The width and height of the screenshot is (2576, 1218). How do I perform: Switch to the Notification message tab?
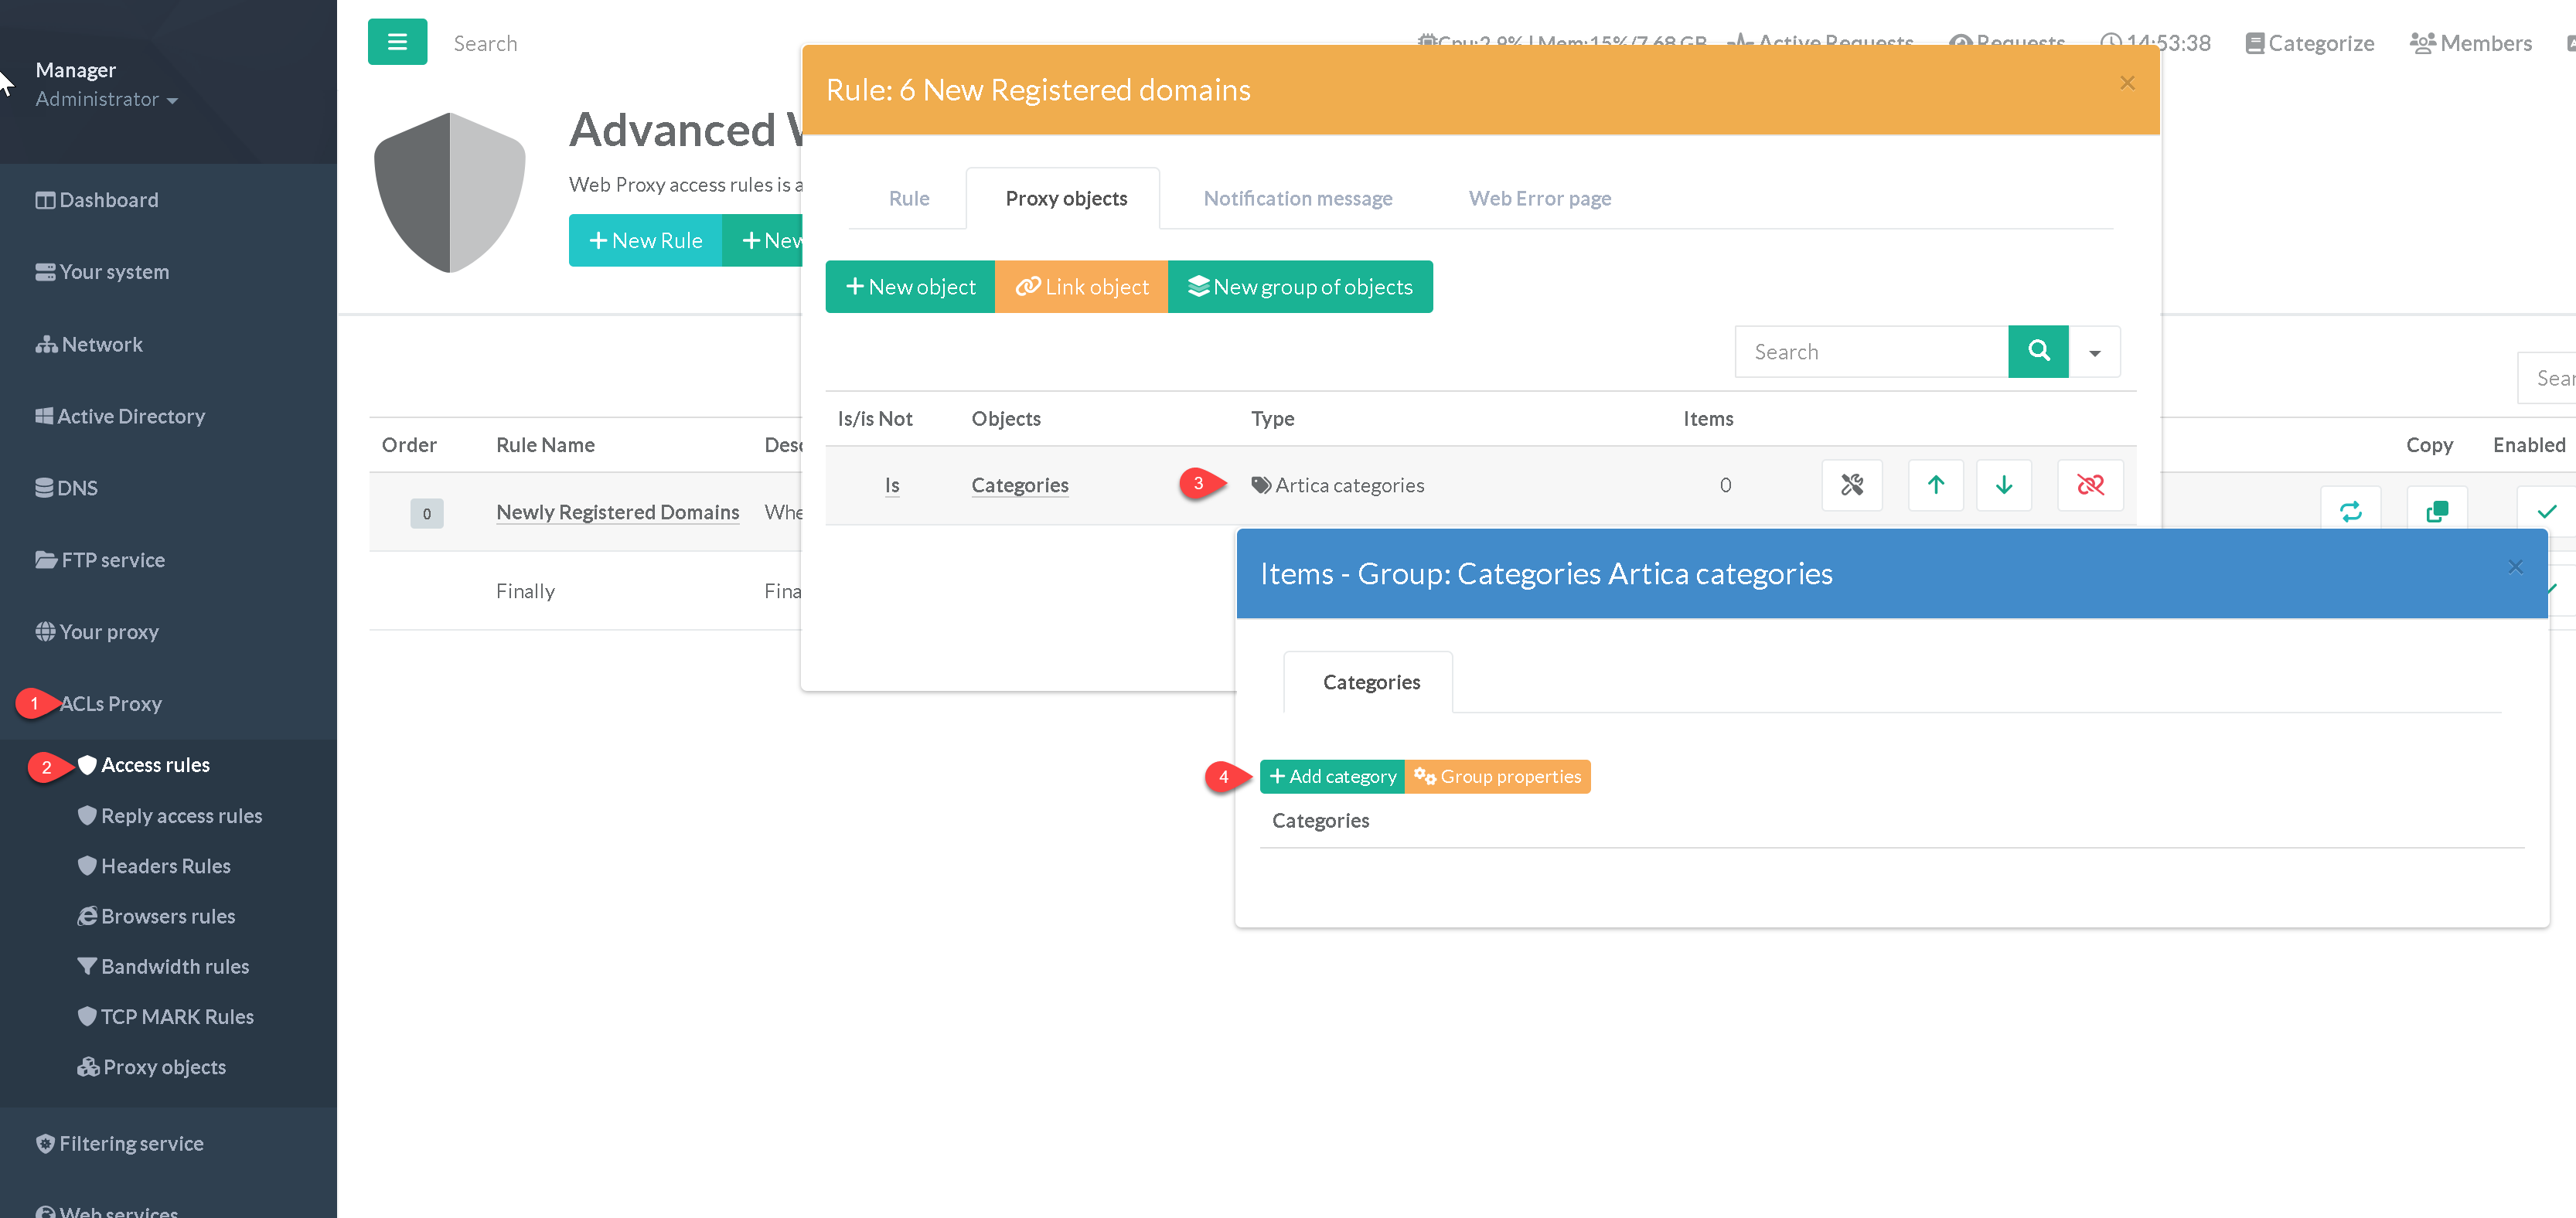point(1297,198)
